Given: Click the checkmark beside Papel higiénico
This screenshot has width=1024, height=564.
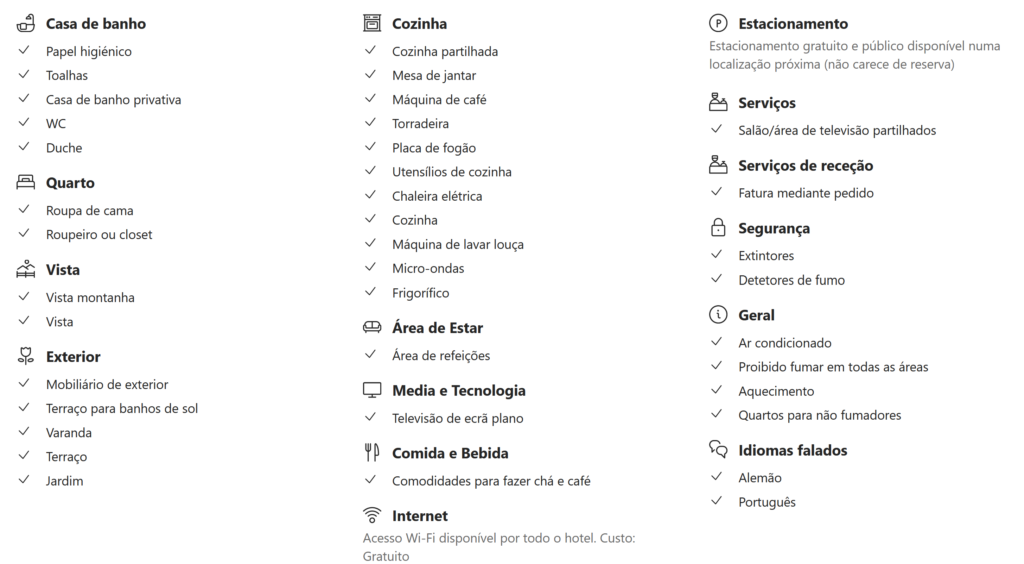Looking at the screenshot, I should click(24, 51).
